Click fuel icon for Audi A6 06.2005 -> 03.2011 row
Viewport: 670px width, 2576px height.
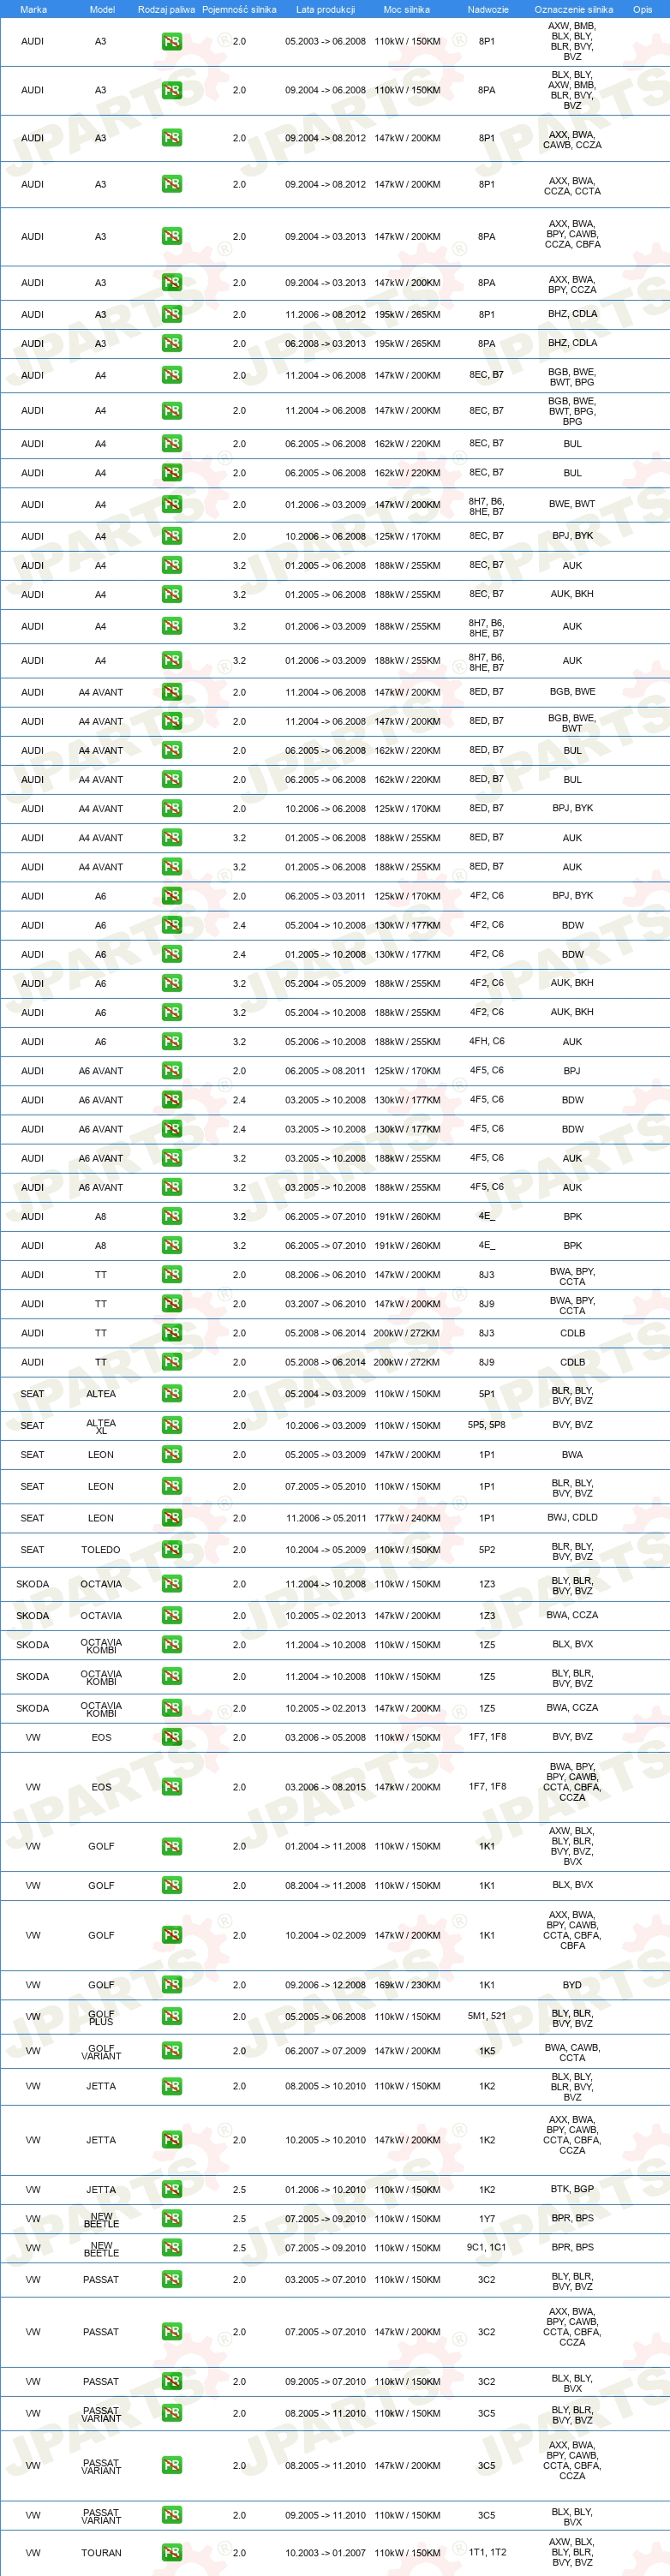click(x=172, y=897)
